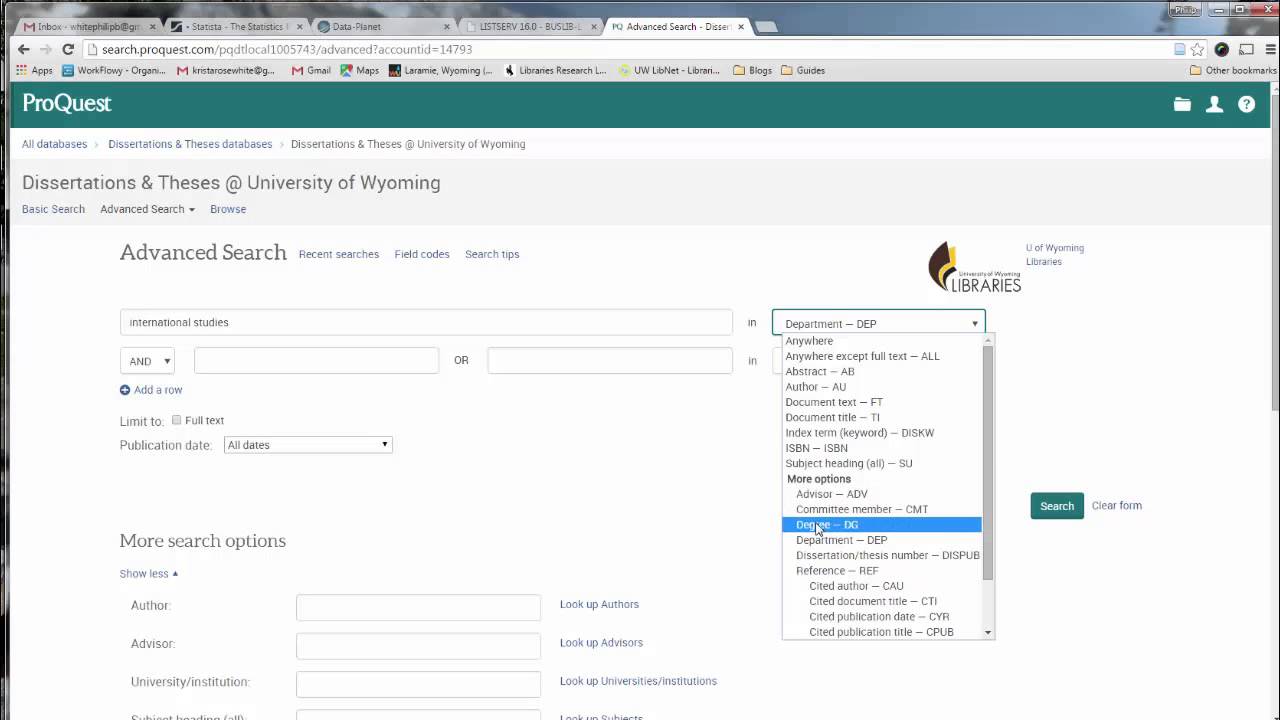The width and height of the screenshot is (1280, 720).
Task: Select Committee member — CMT option
Action: (x=881, y=510)
